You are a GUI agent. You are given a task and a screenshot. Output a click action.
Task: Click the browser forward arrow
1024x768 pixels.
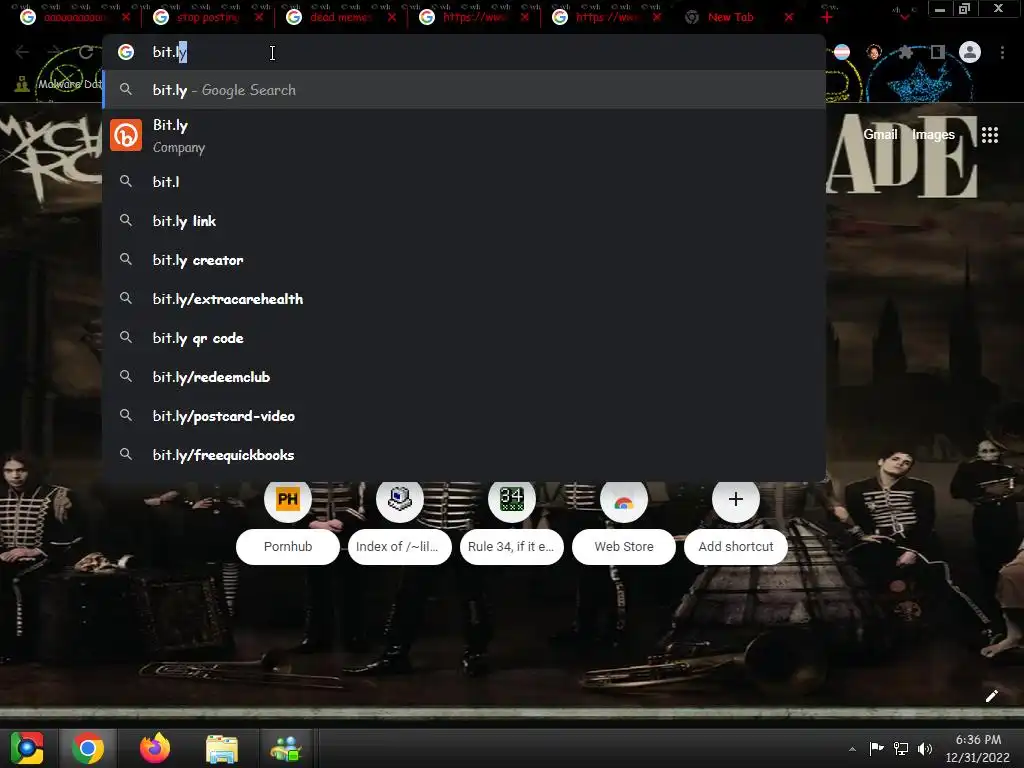[x=54, y=52]
